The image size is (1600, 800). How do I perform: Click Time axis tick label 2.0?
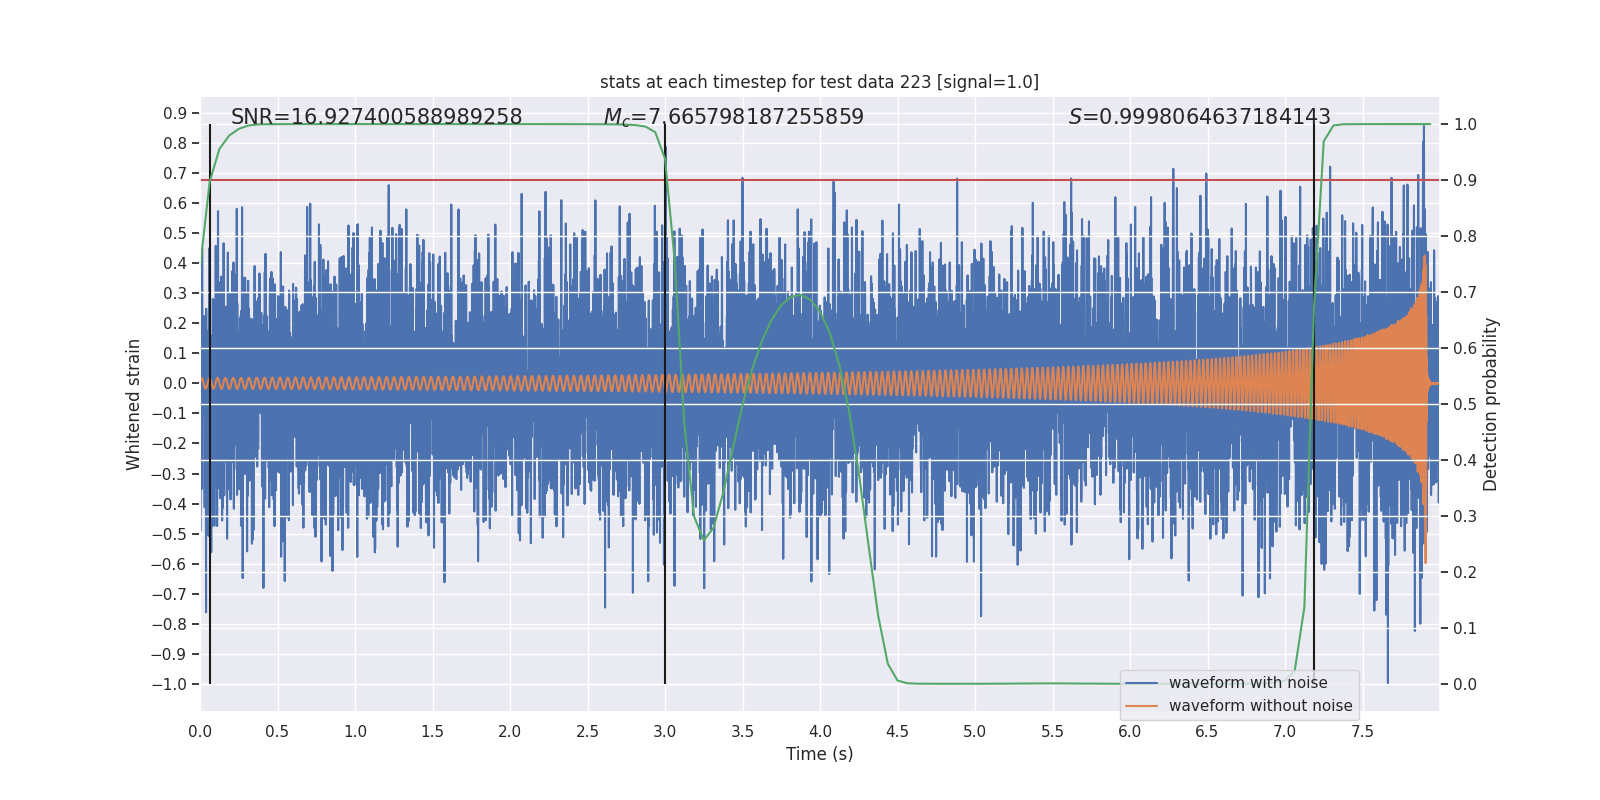coord(510,732)
